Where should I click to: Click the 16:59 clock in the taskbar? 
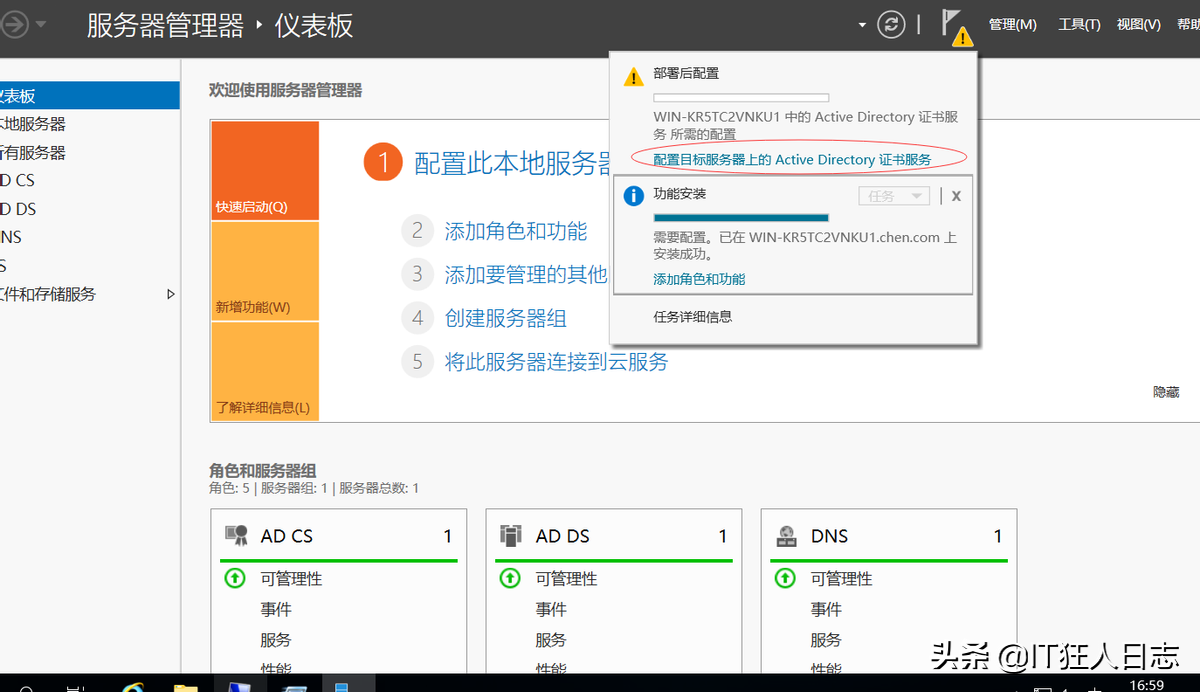pos(1146,685)
